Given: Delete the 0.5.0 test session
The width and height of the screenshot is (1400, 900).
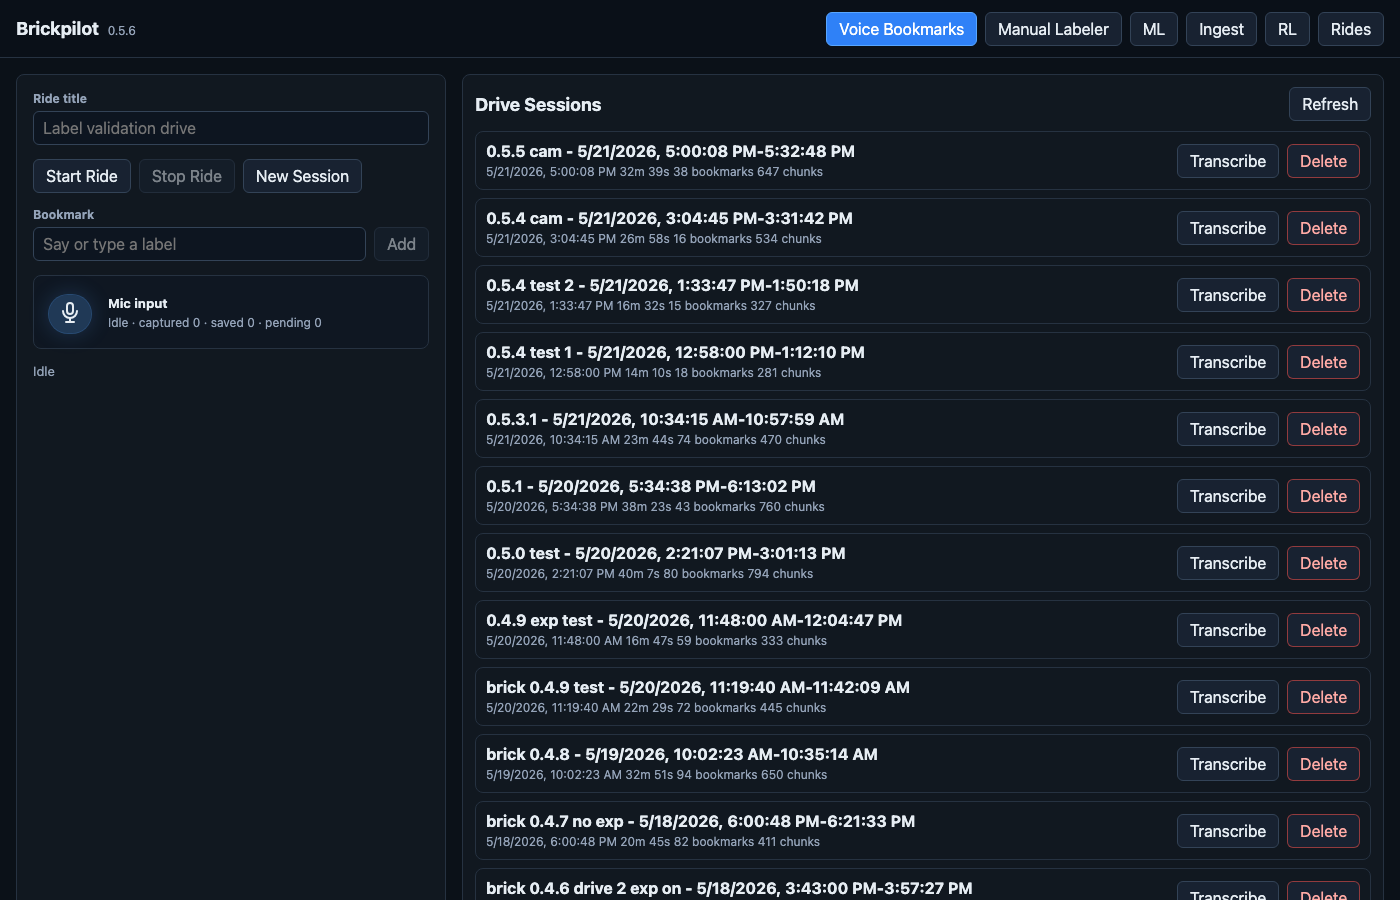Looking at the screenshot, I should tap(1323, 563).
